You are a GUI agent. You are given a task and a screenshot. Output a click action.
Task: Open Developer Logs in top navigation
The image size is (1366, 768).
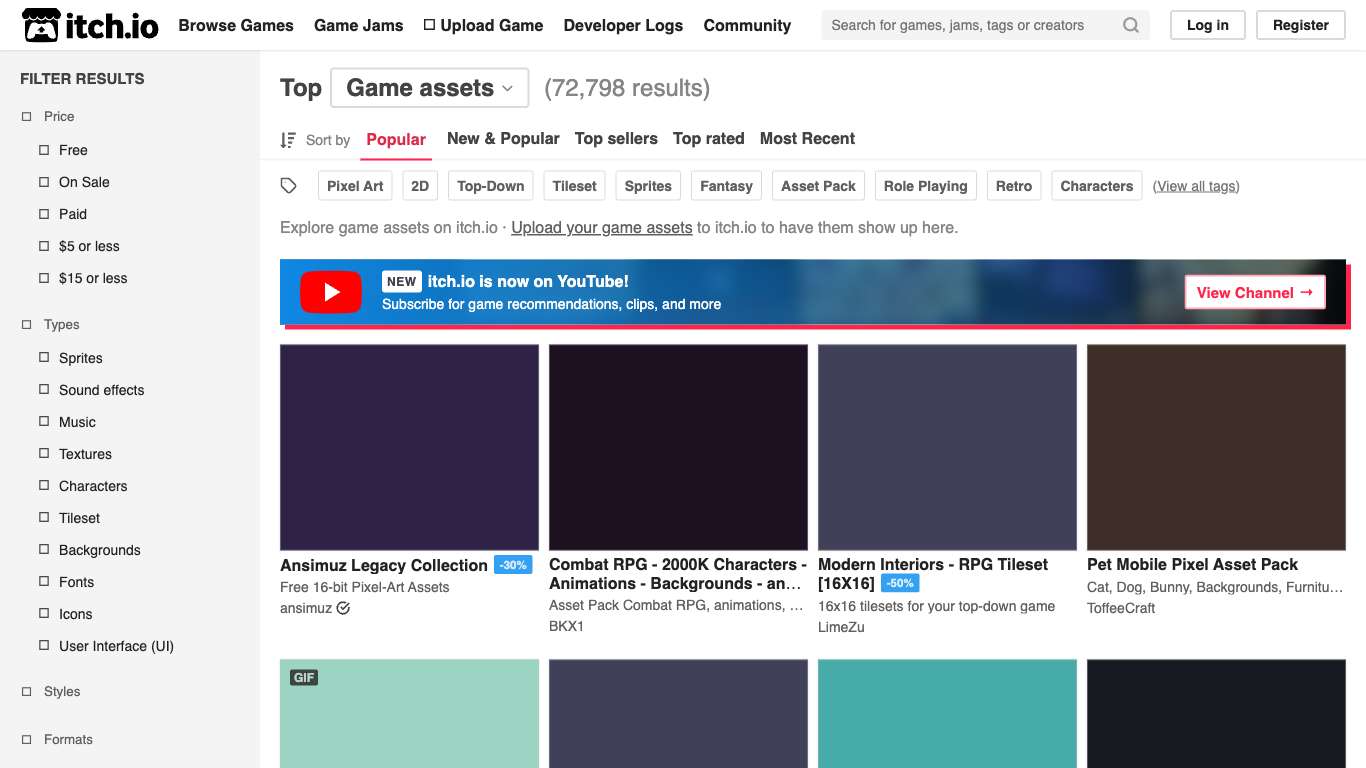point(623,25)
